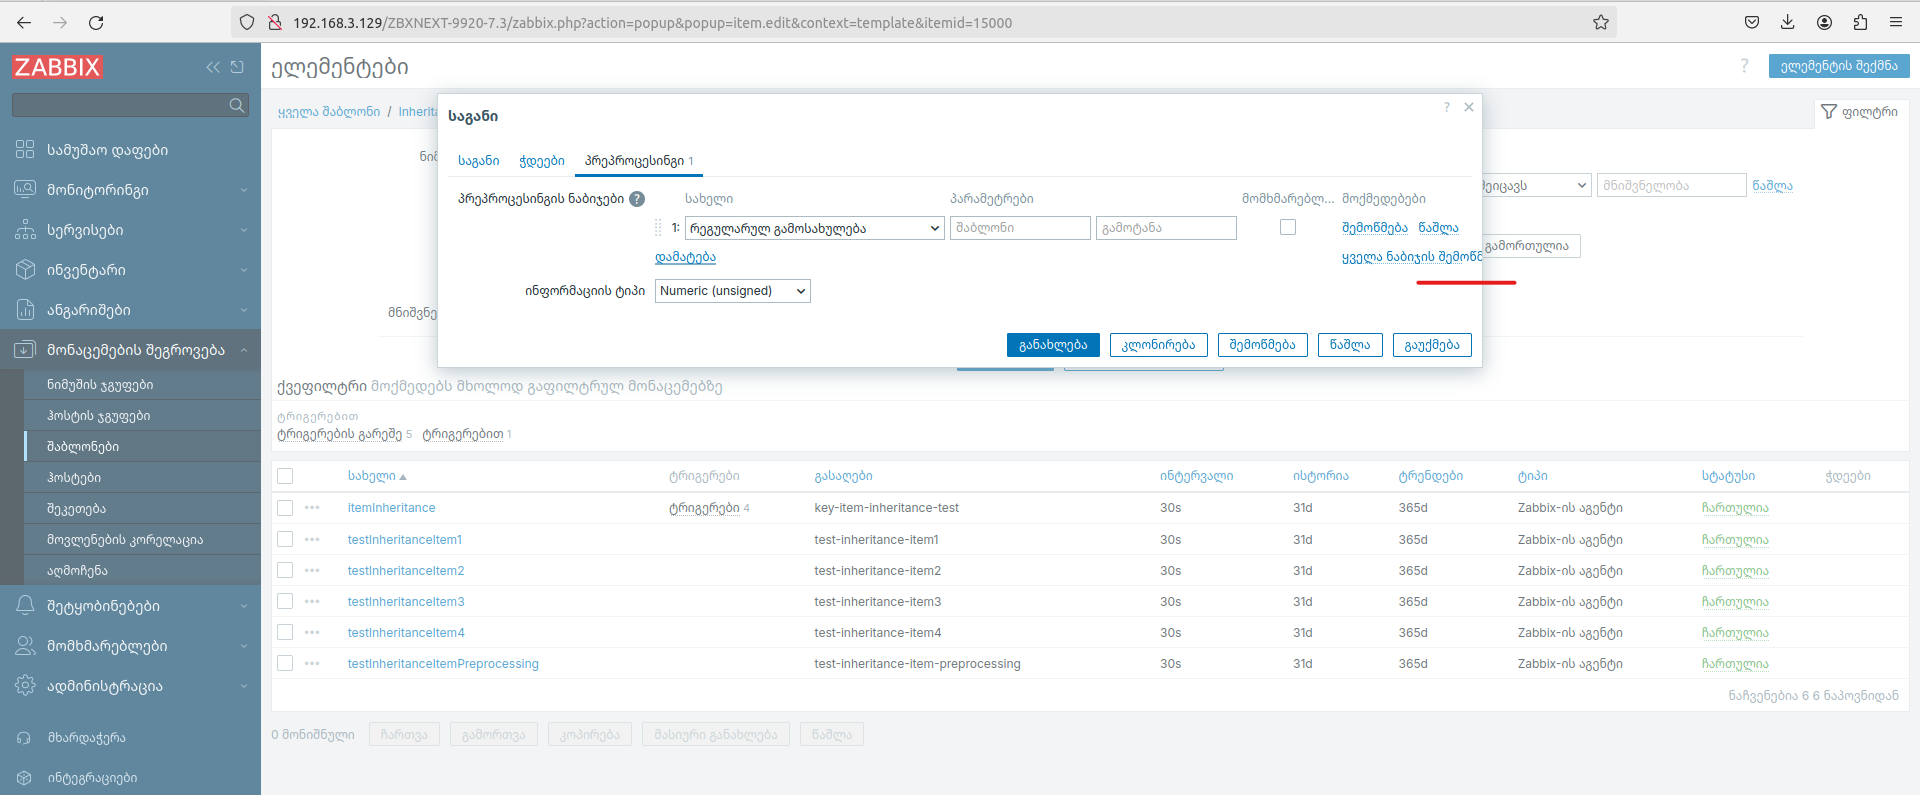Toggle select-all checkbox in table header
Viewport: 1920px width, 795px height.
pyautogui.click(x=285, y=476)
